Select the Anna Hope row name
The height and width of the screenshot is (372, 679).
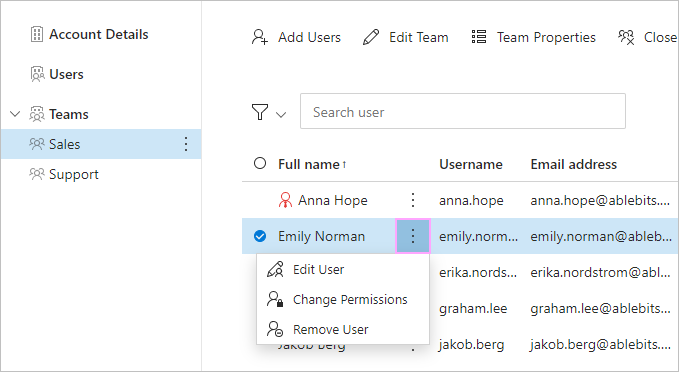click(333, 201)
